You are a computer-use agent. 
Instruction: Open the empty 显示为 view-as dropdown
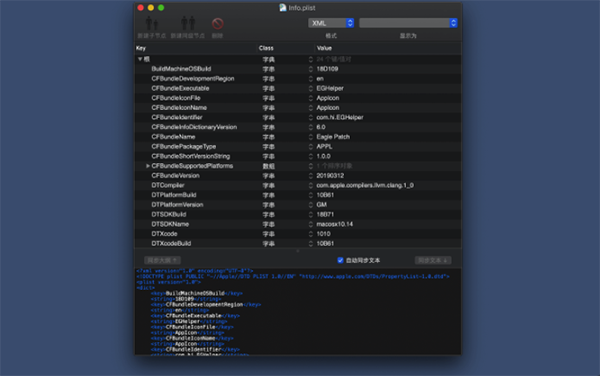[x=408, y=23]
